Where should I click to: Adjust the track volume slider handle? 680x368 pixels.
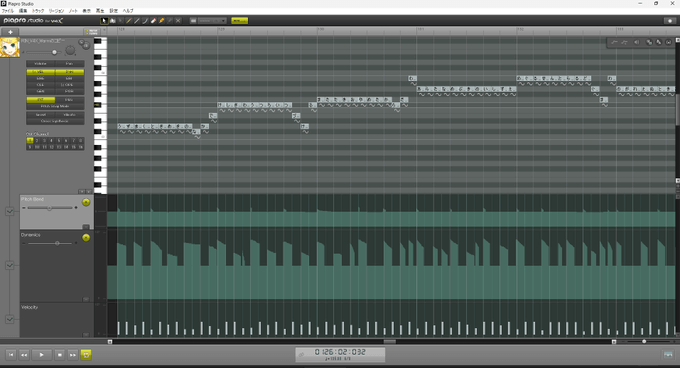pos(54,52)
